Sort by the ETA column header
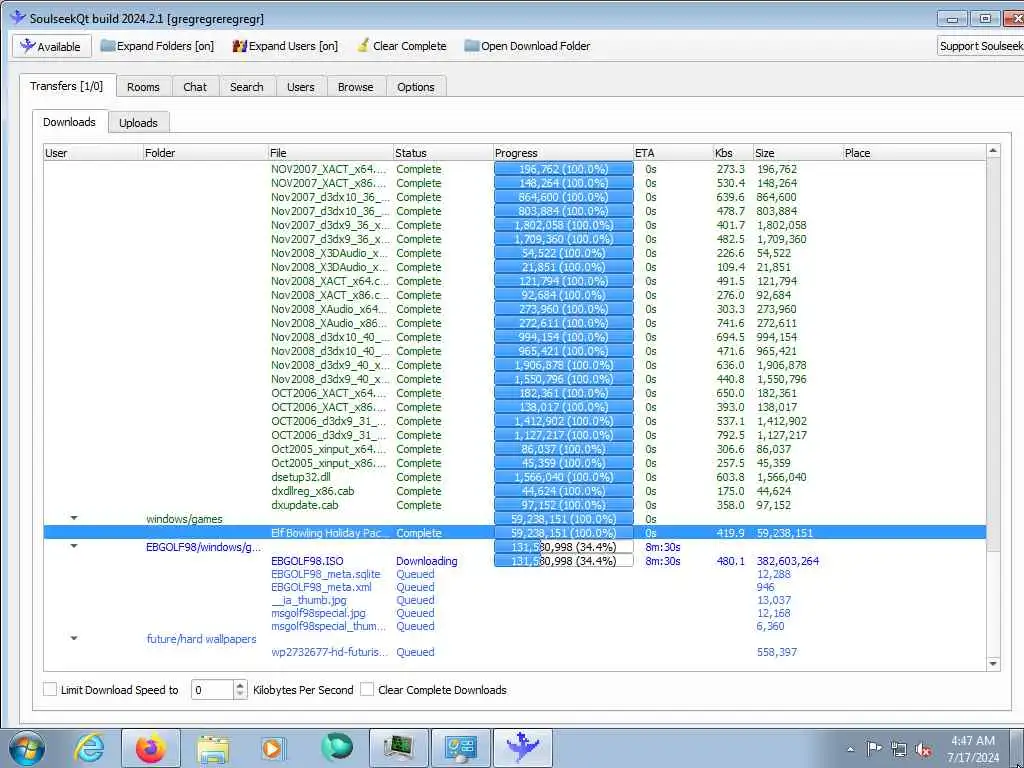The height and width of the screenshot is (768, 1024). [673, 153]
